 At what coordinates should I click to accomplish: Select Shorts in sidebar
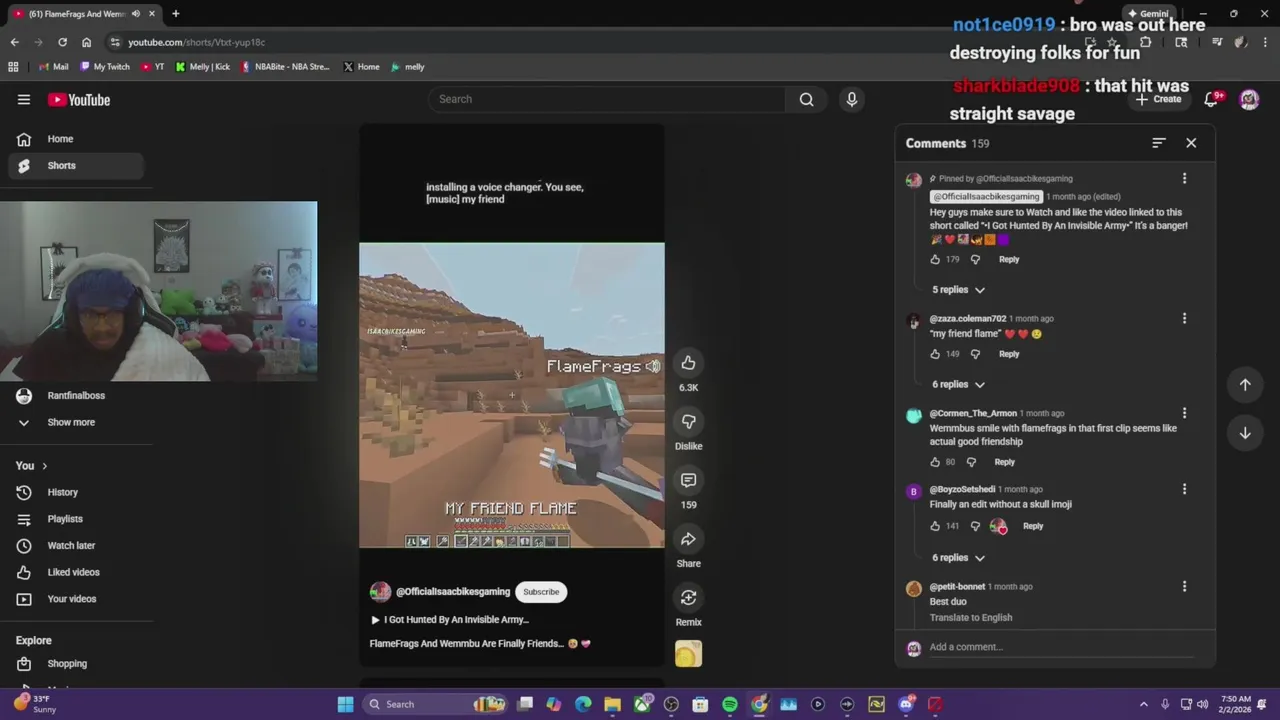(x=76, y=165)
